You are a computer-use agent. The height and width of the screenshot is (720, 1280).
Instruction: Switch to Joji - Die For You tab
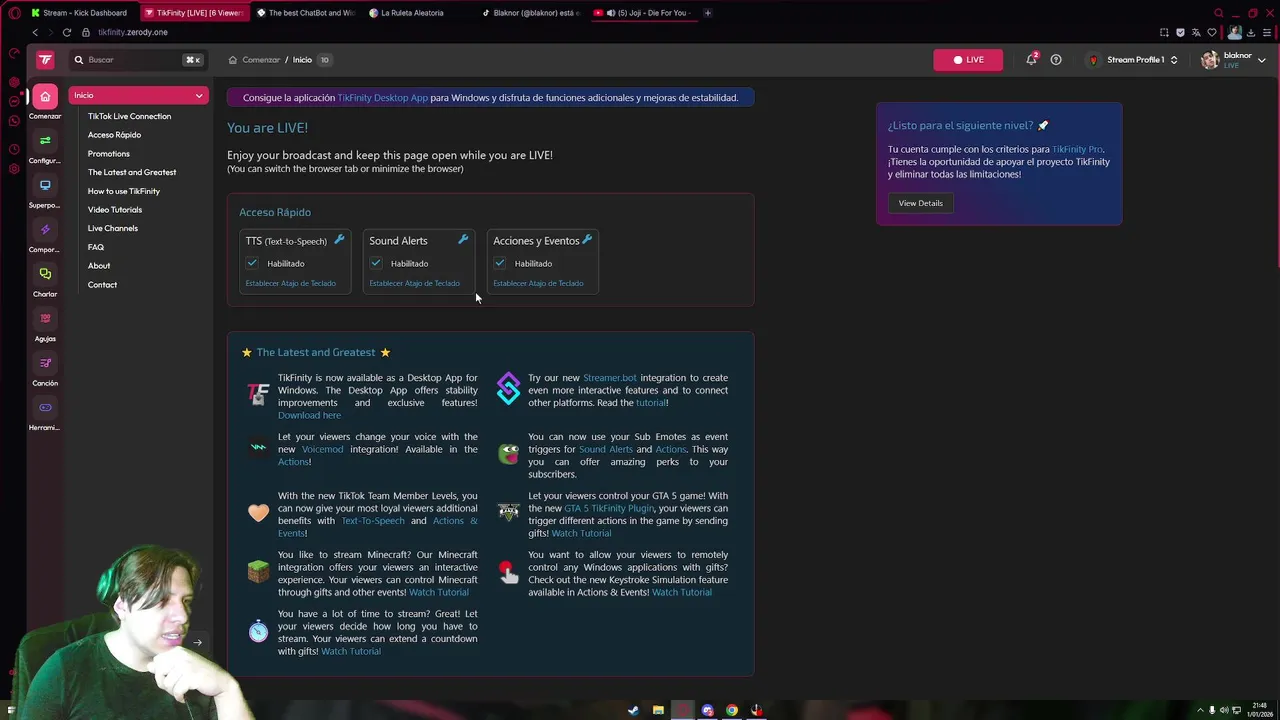642,13
